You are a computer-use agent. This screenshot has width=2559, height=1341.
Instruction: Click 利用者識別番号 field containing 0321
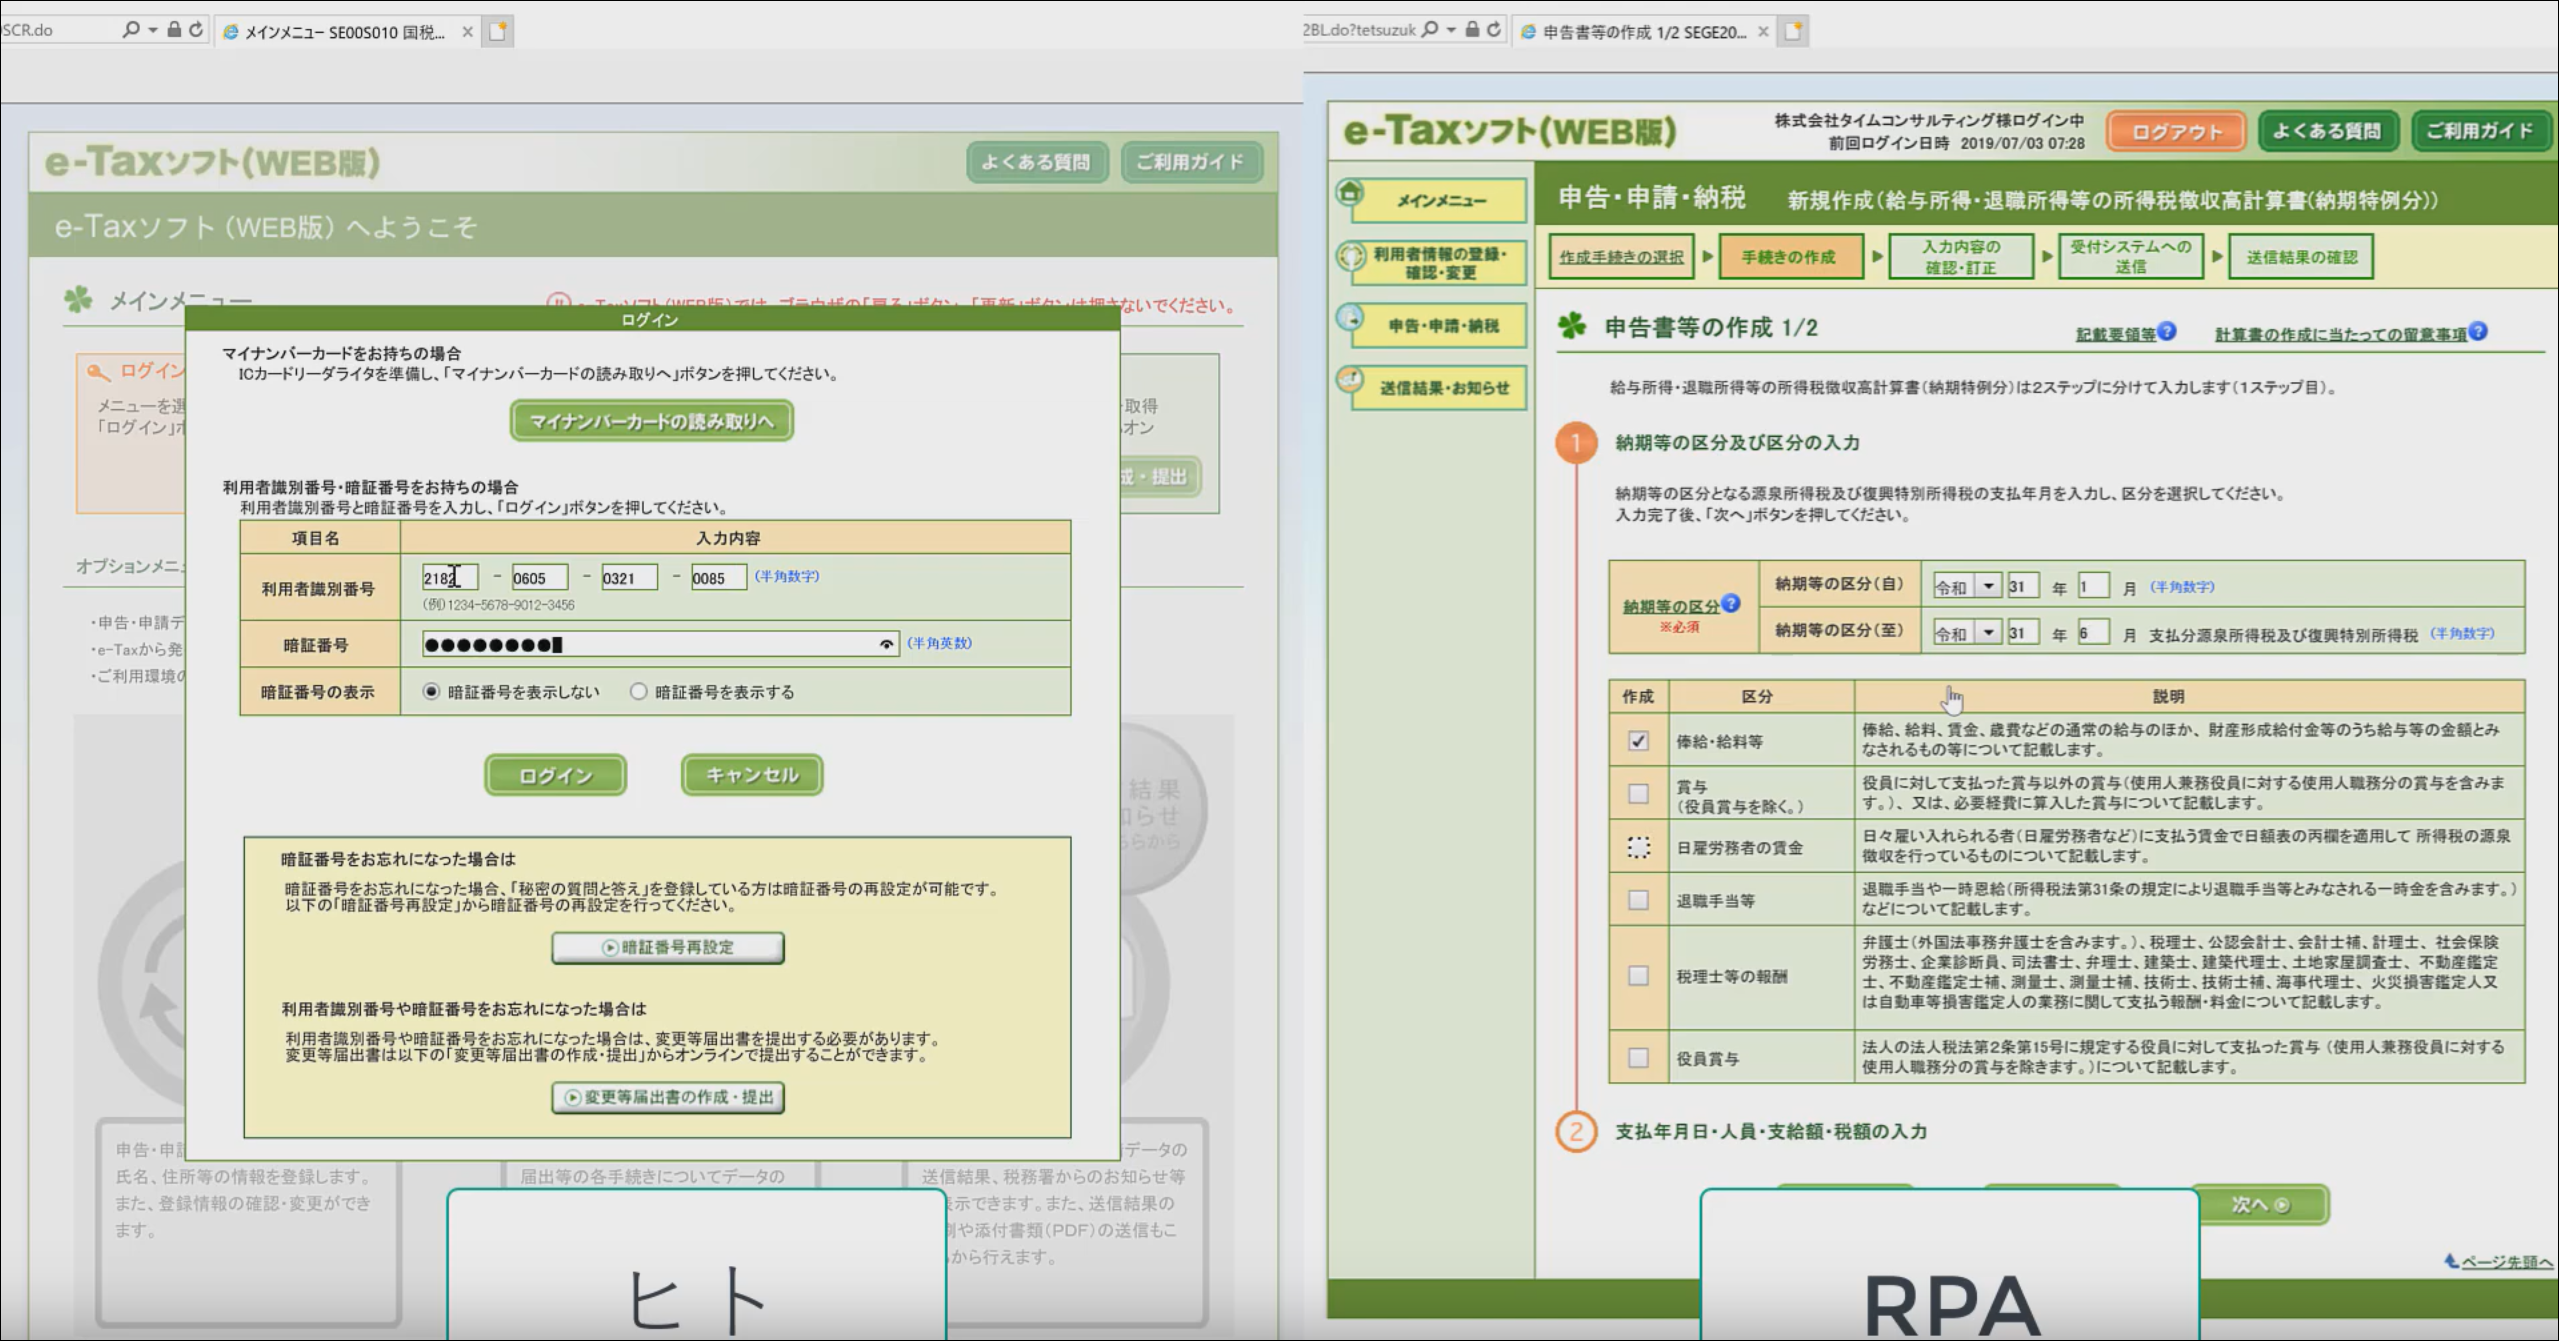pyautogui.click(x=629, y=577)
